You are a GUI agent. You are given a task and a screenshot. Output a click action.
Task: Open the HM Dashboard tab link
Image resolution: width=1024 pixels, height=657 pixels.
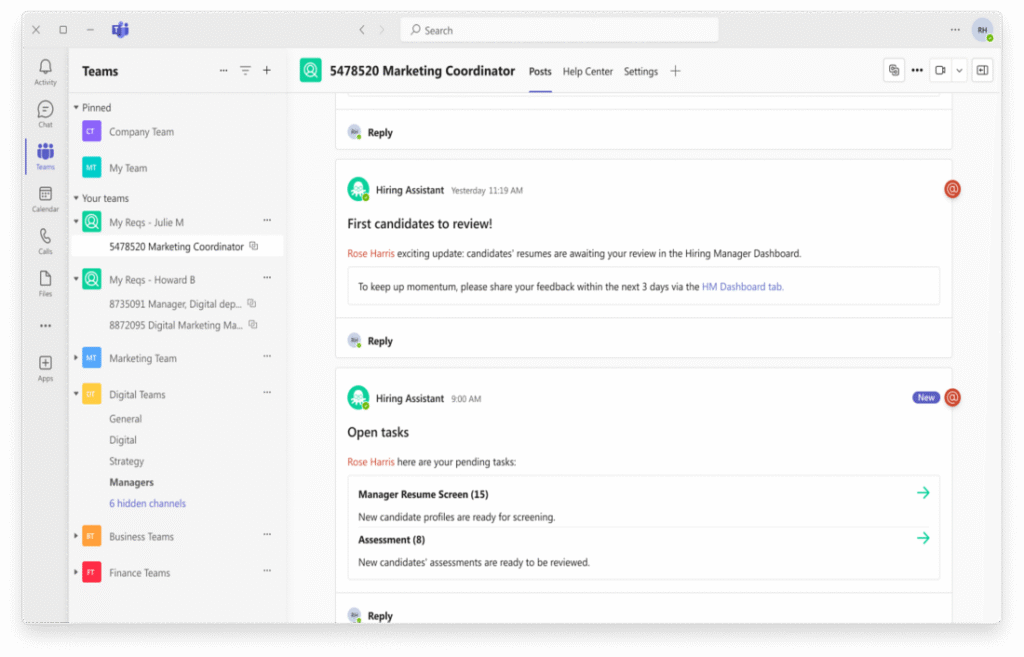click(743, 286)
